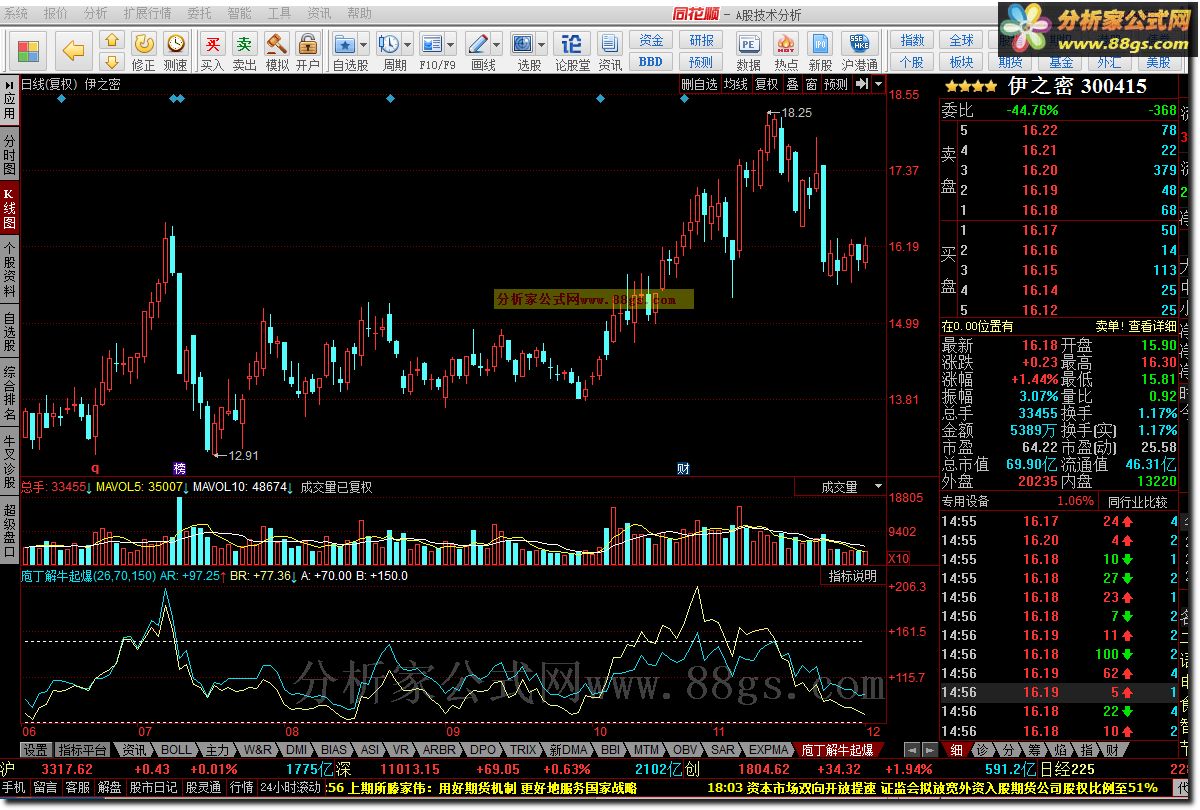This screenshot has width=1200, height=810.
Task: Click the 资讯 news document icon
Action: tap(610, 52)
